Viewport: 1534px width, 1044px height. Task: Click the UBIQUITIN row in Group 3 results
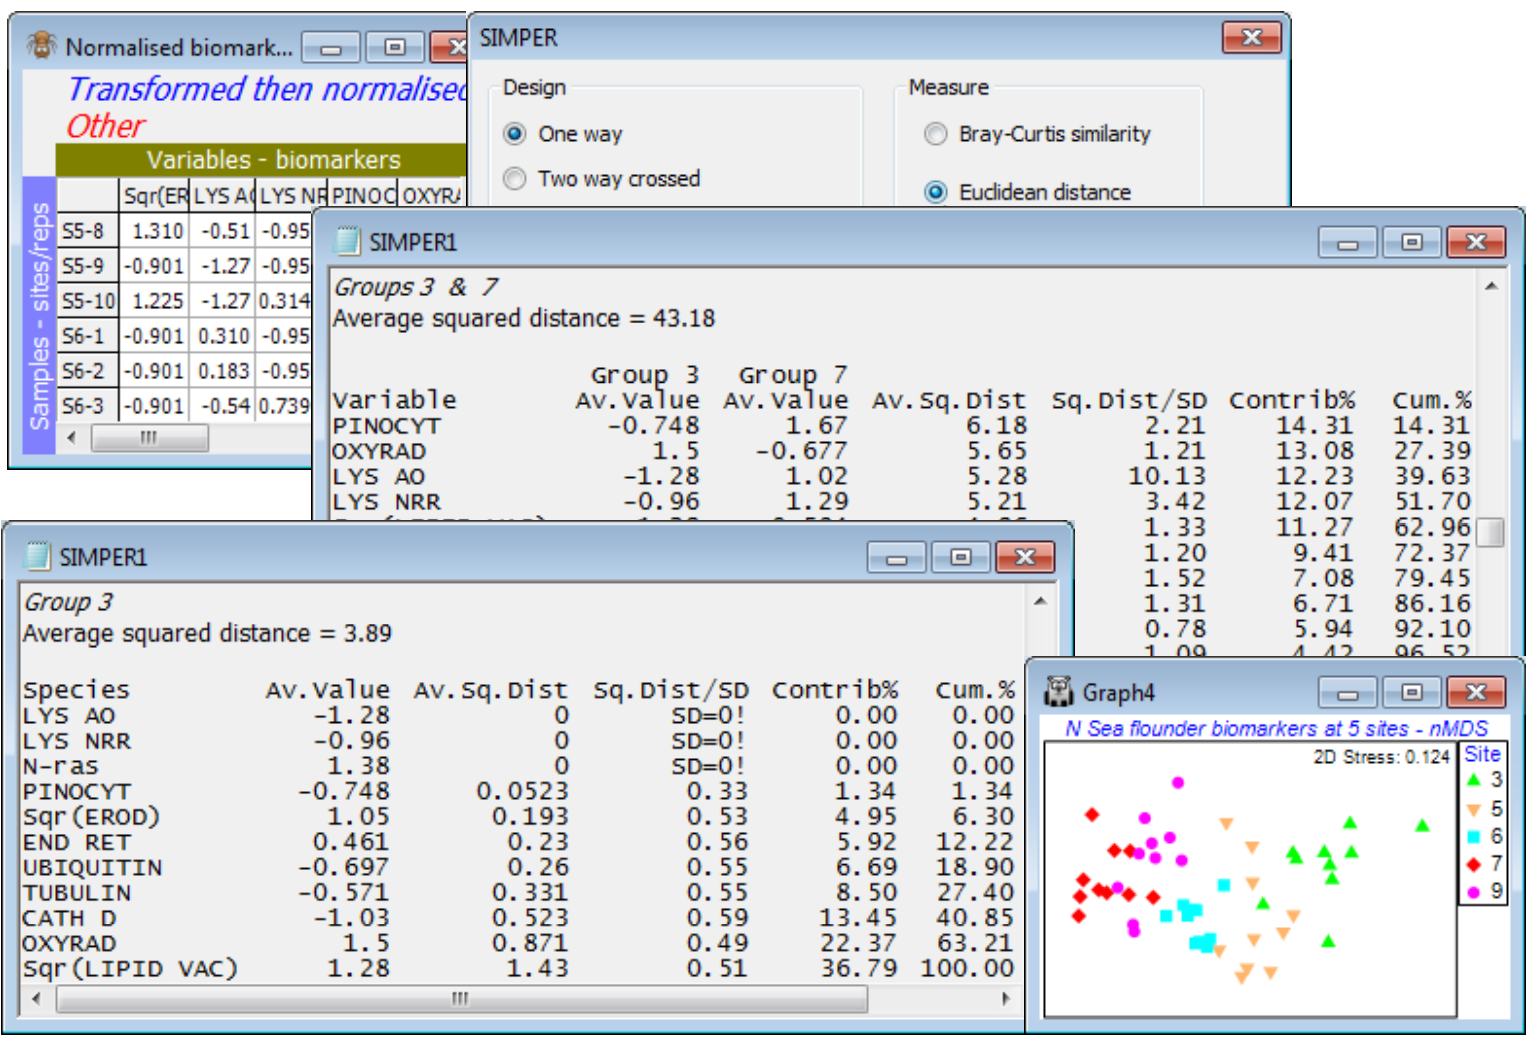518,867
